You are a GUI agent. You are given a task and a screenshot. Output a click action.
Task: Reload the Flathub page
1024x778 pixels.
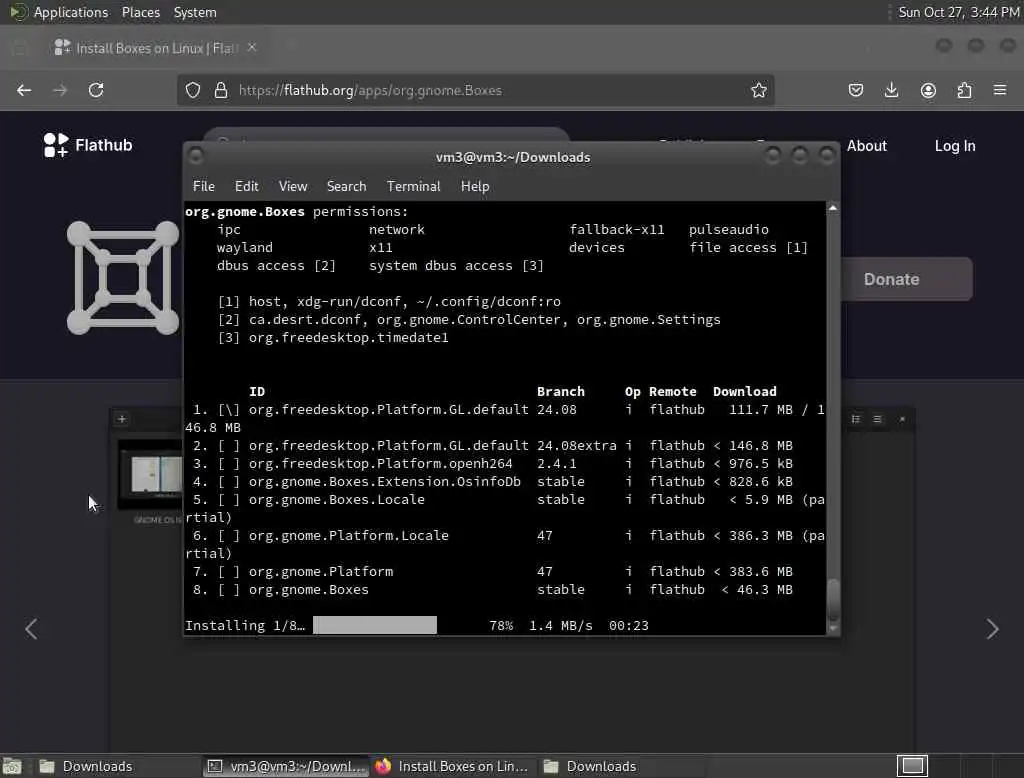pos(96,90)
